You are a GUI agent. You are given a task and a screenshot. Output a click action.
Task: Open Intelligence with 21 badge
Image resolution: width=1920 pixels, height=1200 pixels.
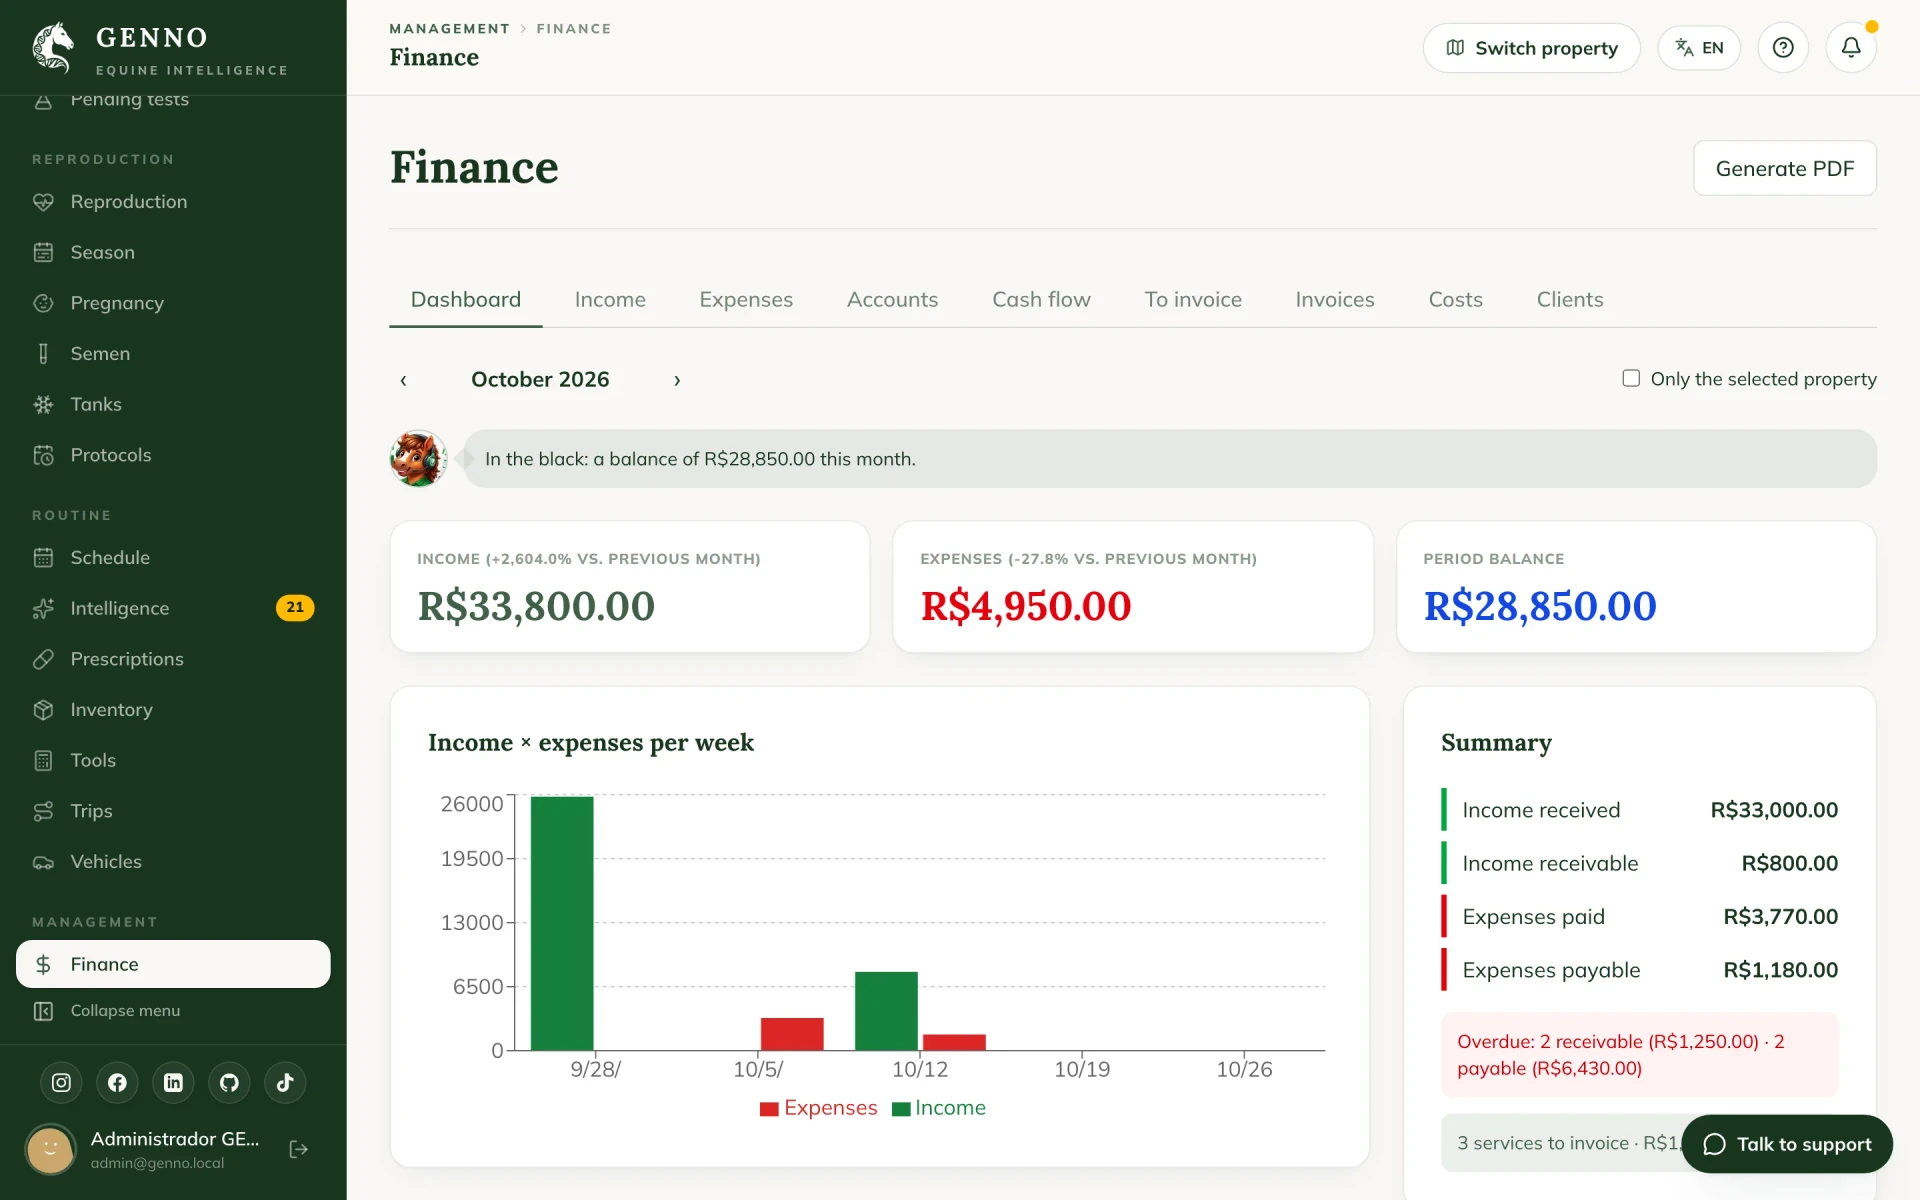[173, 608]
